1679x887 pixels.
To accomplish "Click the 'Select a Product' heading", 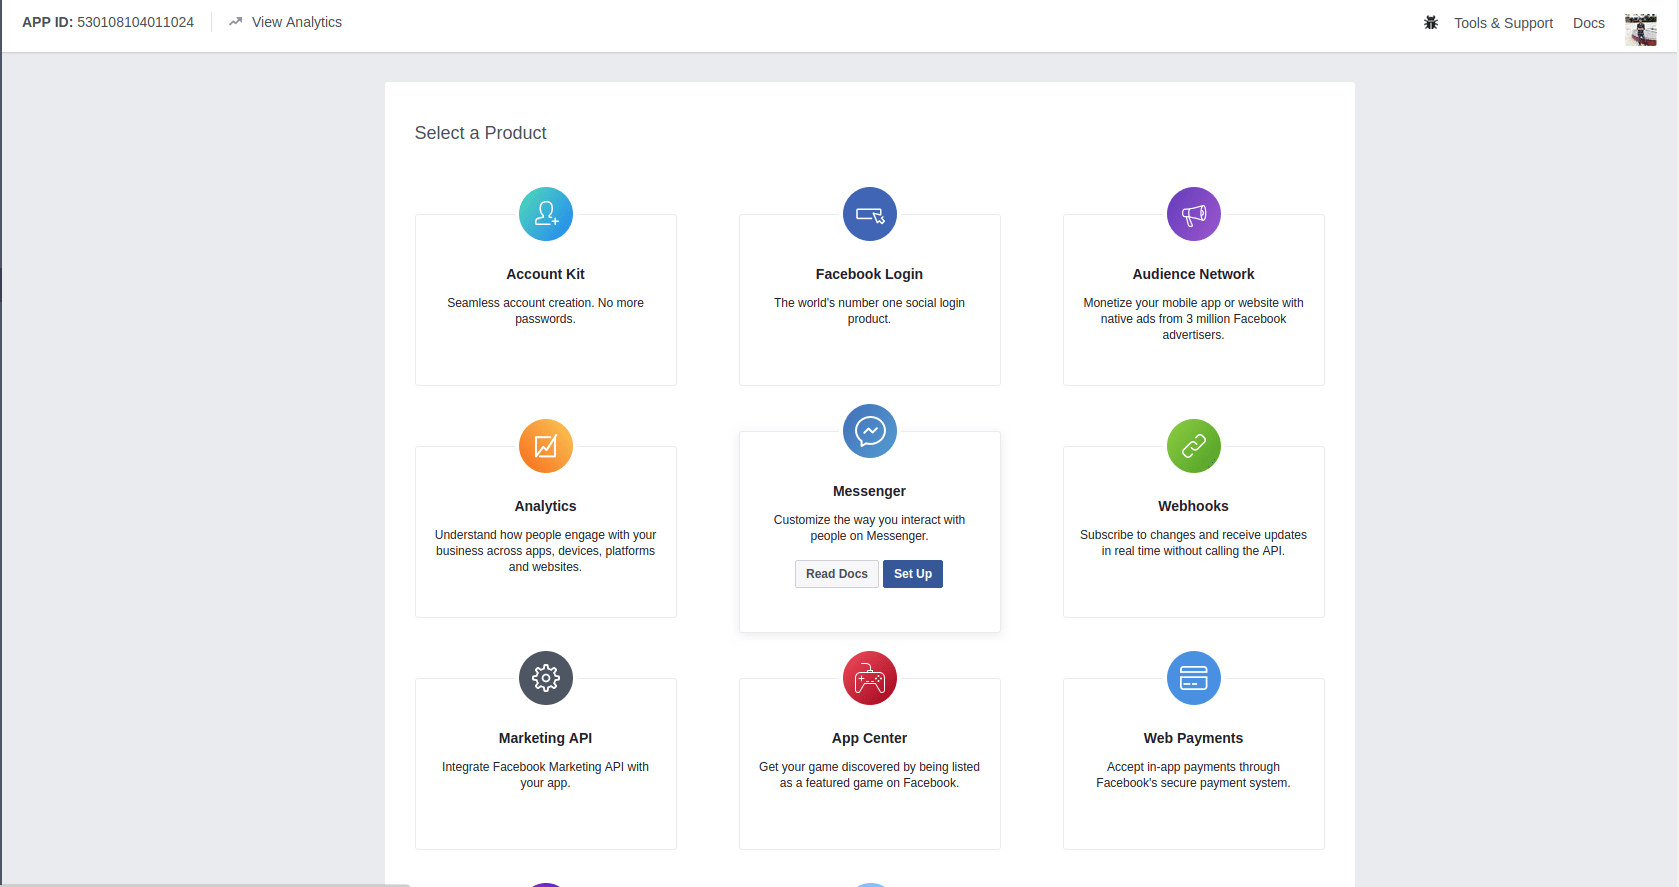I will coord(480,133).
